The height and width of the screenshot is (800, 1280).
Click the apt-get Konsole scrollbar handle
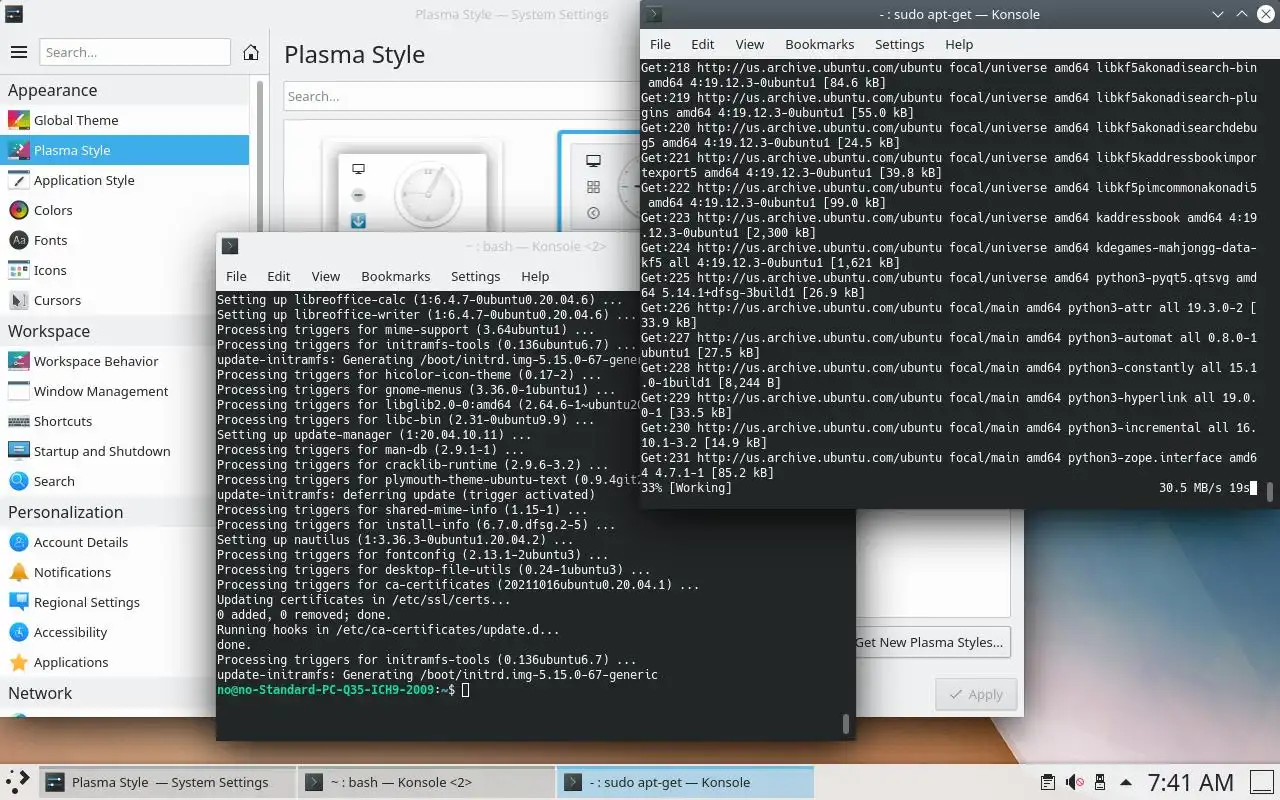tap(1270, 491)
